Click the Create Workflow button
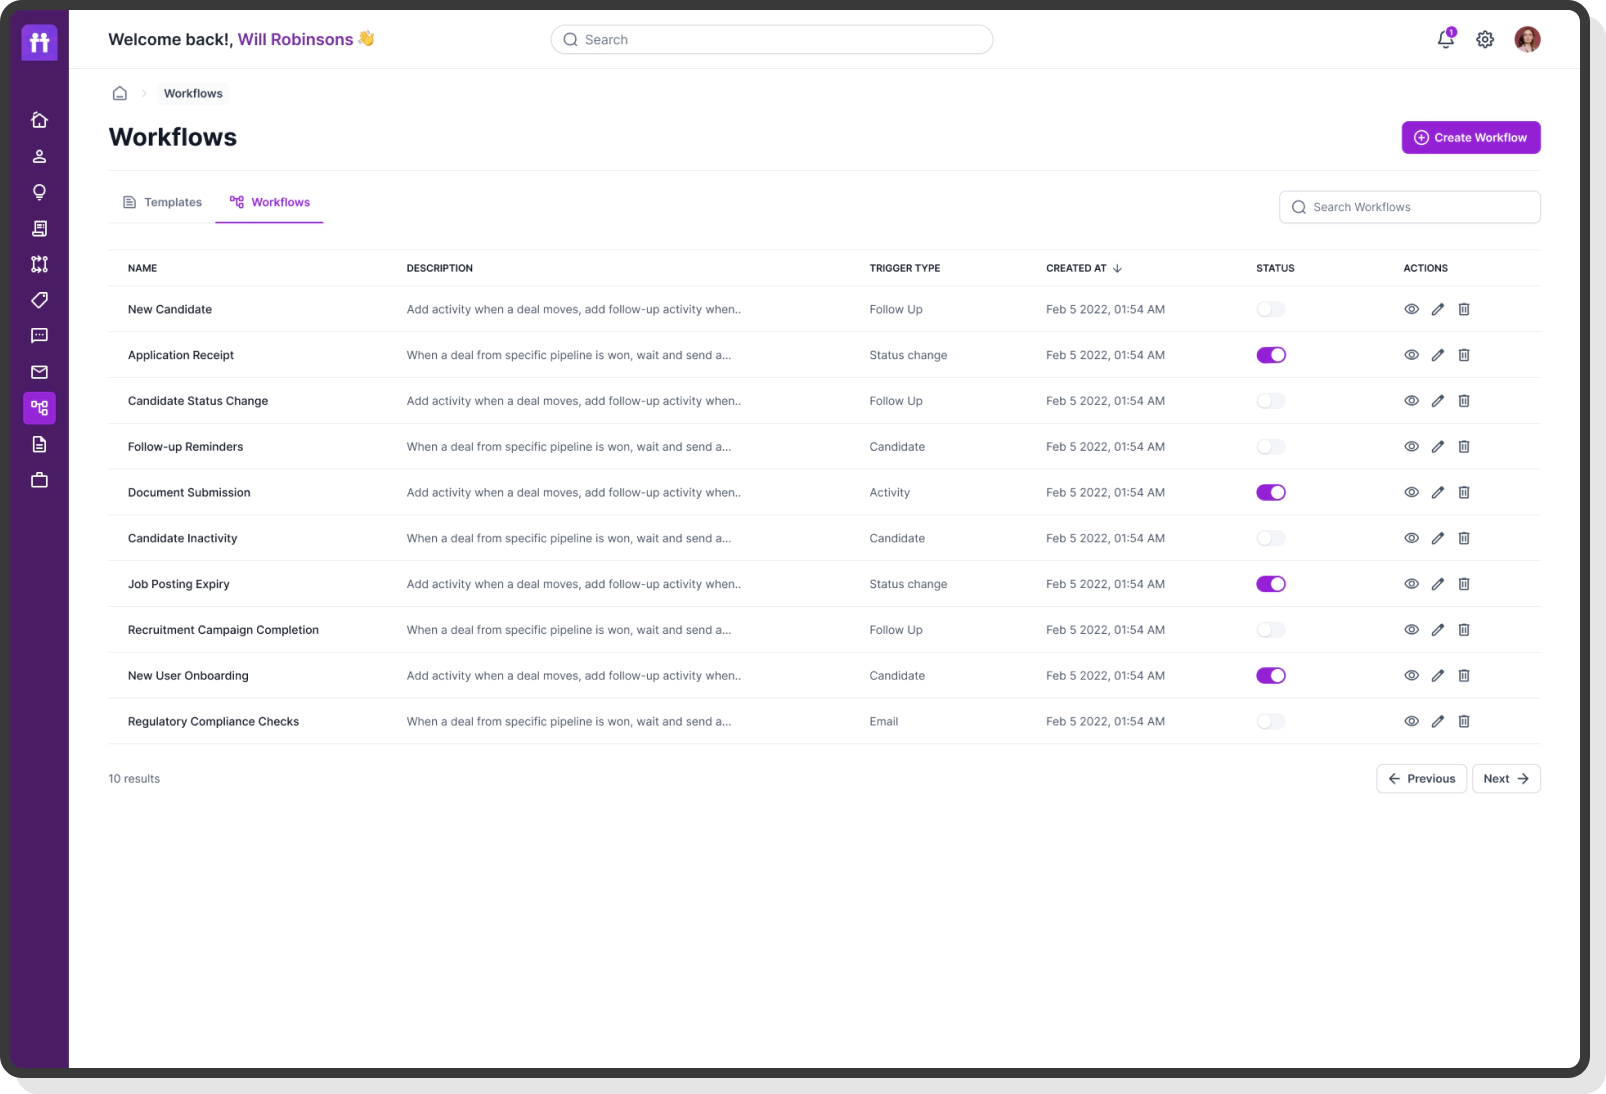The image size is (1606, 1094). coord(1471,138)
